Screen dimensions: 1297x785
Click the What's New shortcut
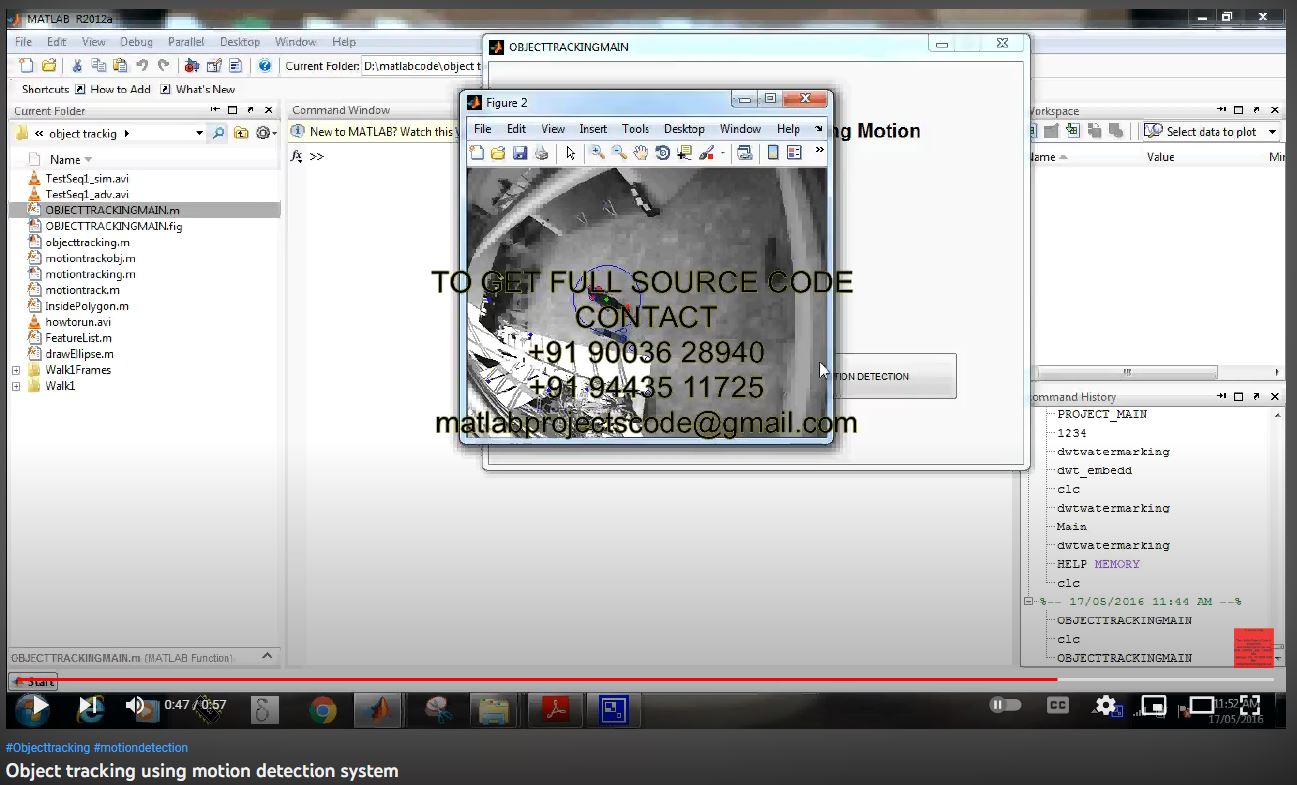pos(205,89)
